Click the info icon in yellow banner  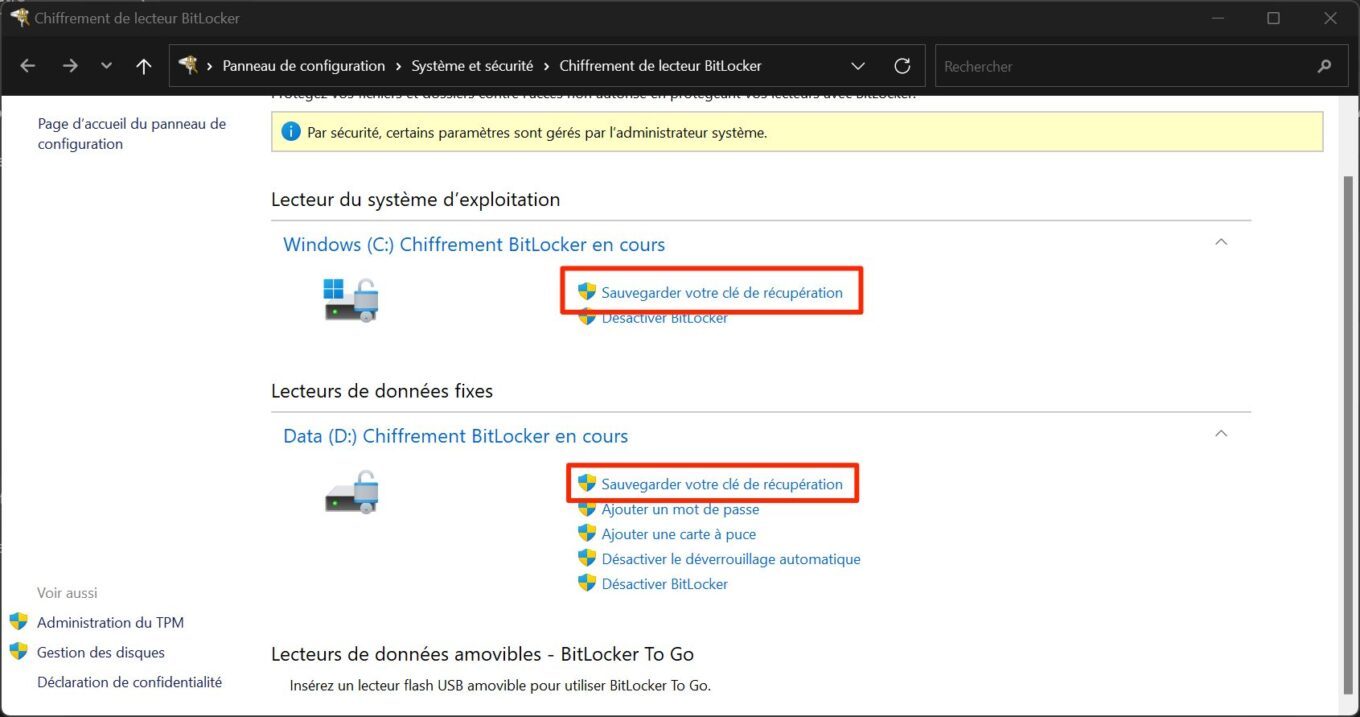point(291,132)
